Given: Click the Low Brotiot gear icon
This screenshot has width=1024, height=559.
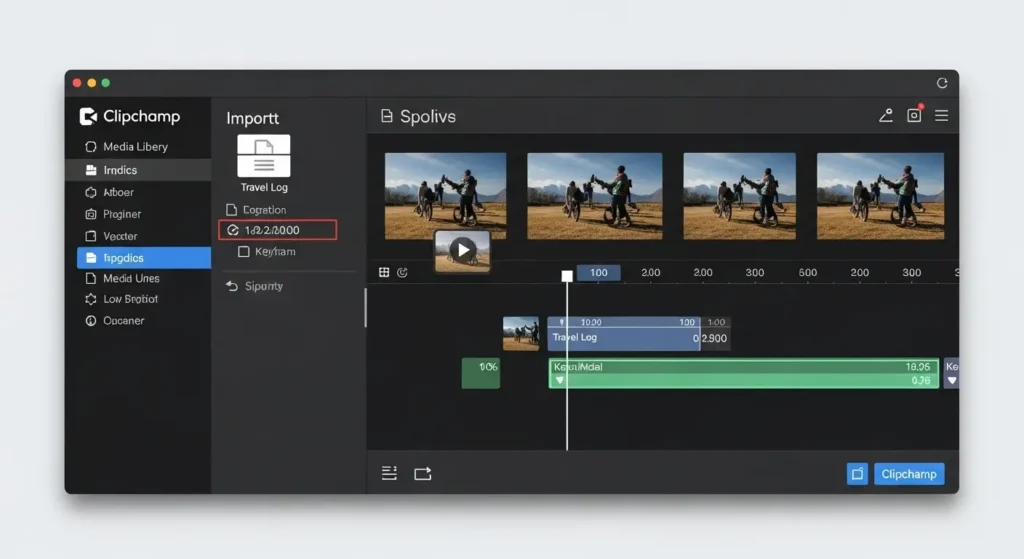Looking at the screenshot, I should (91, 299).
